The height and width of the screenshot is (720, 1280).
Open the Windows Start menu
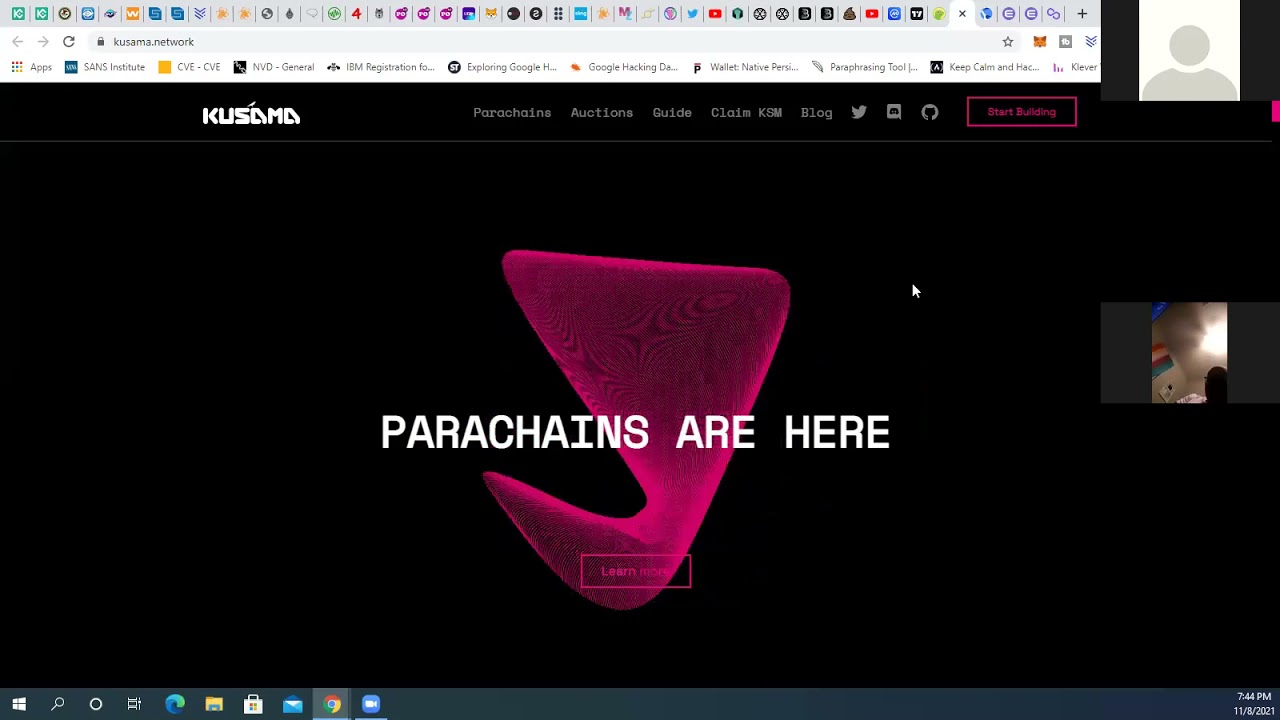[x=19, y=705]
